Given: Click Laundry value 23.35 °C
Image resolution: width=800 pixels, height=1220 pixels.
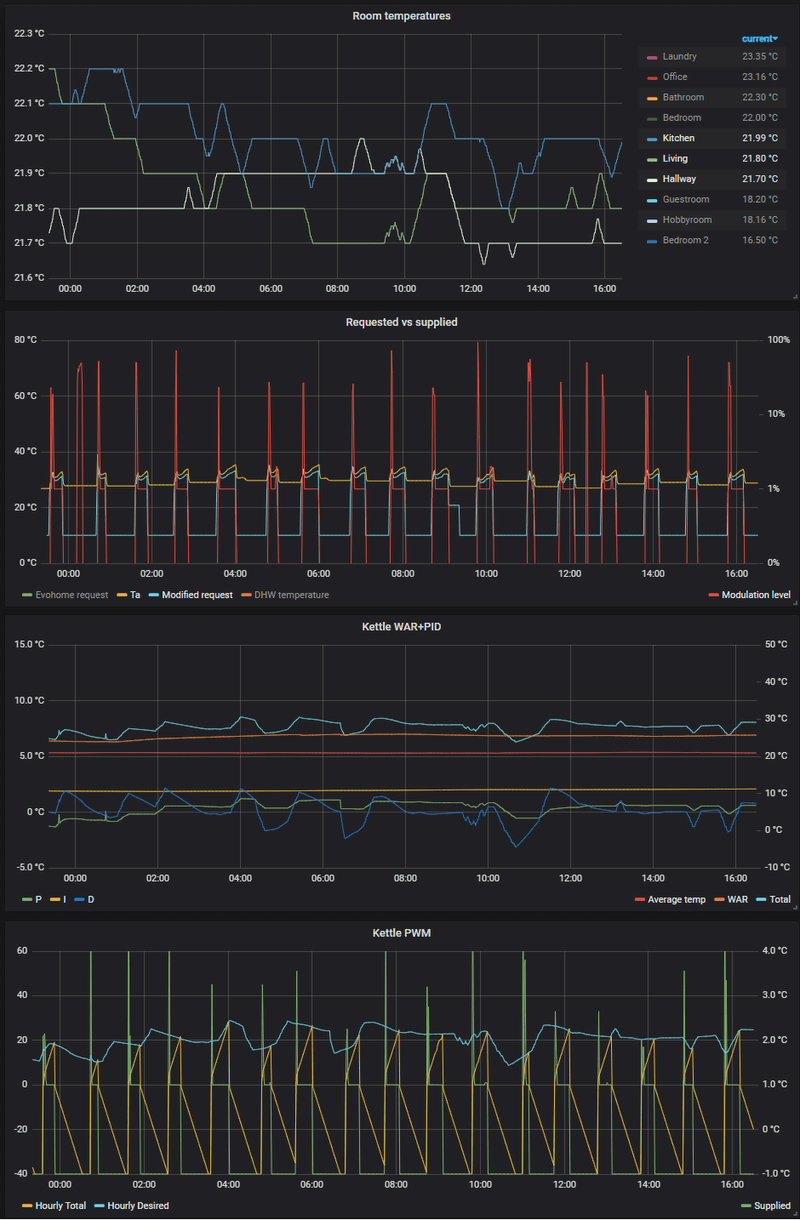Looking at the screenshot, I should pos(761,57).
